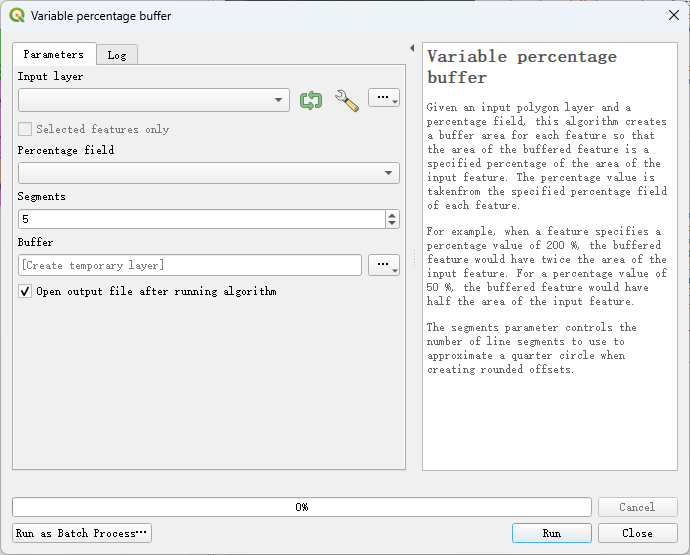Close the dialog with the X button
The height and width of the screenshot is (555, 690).
point(674,15)
